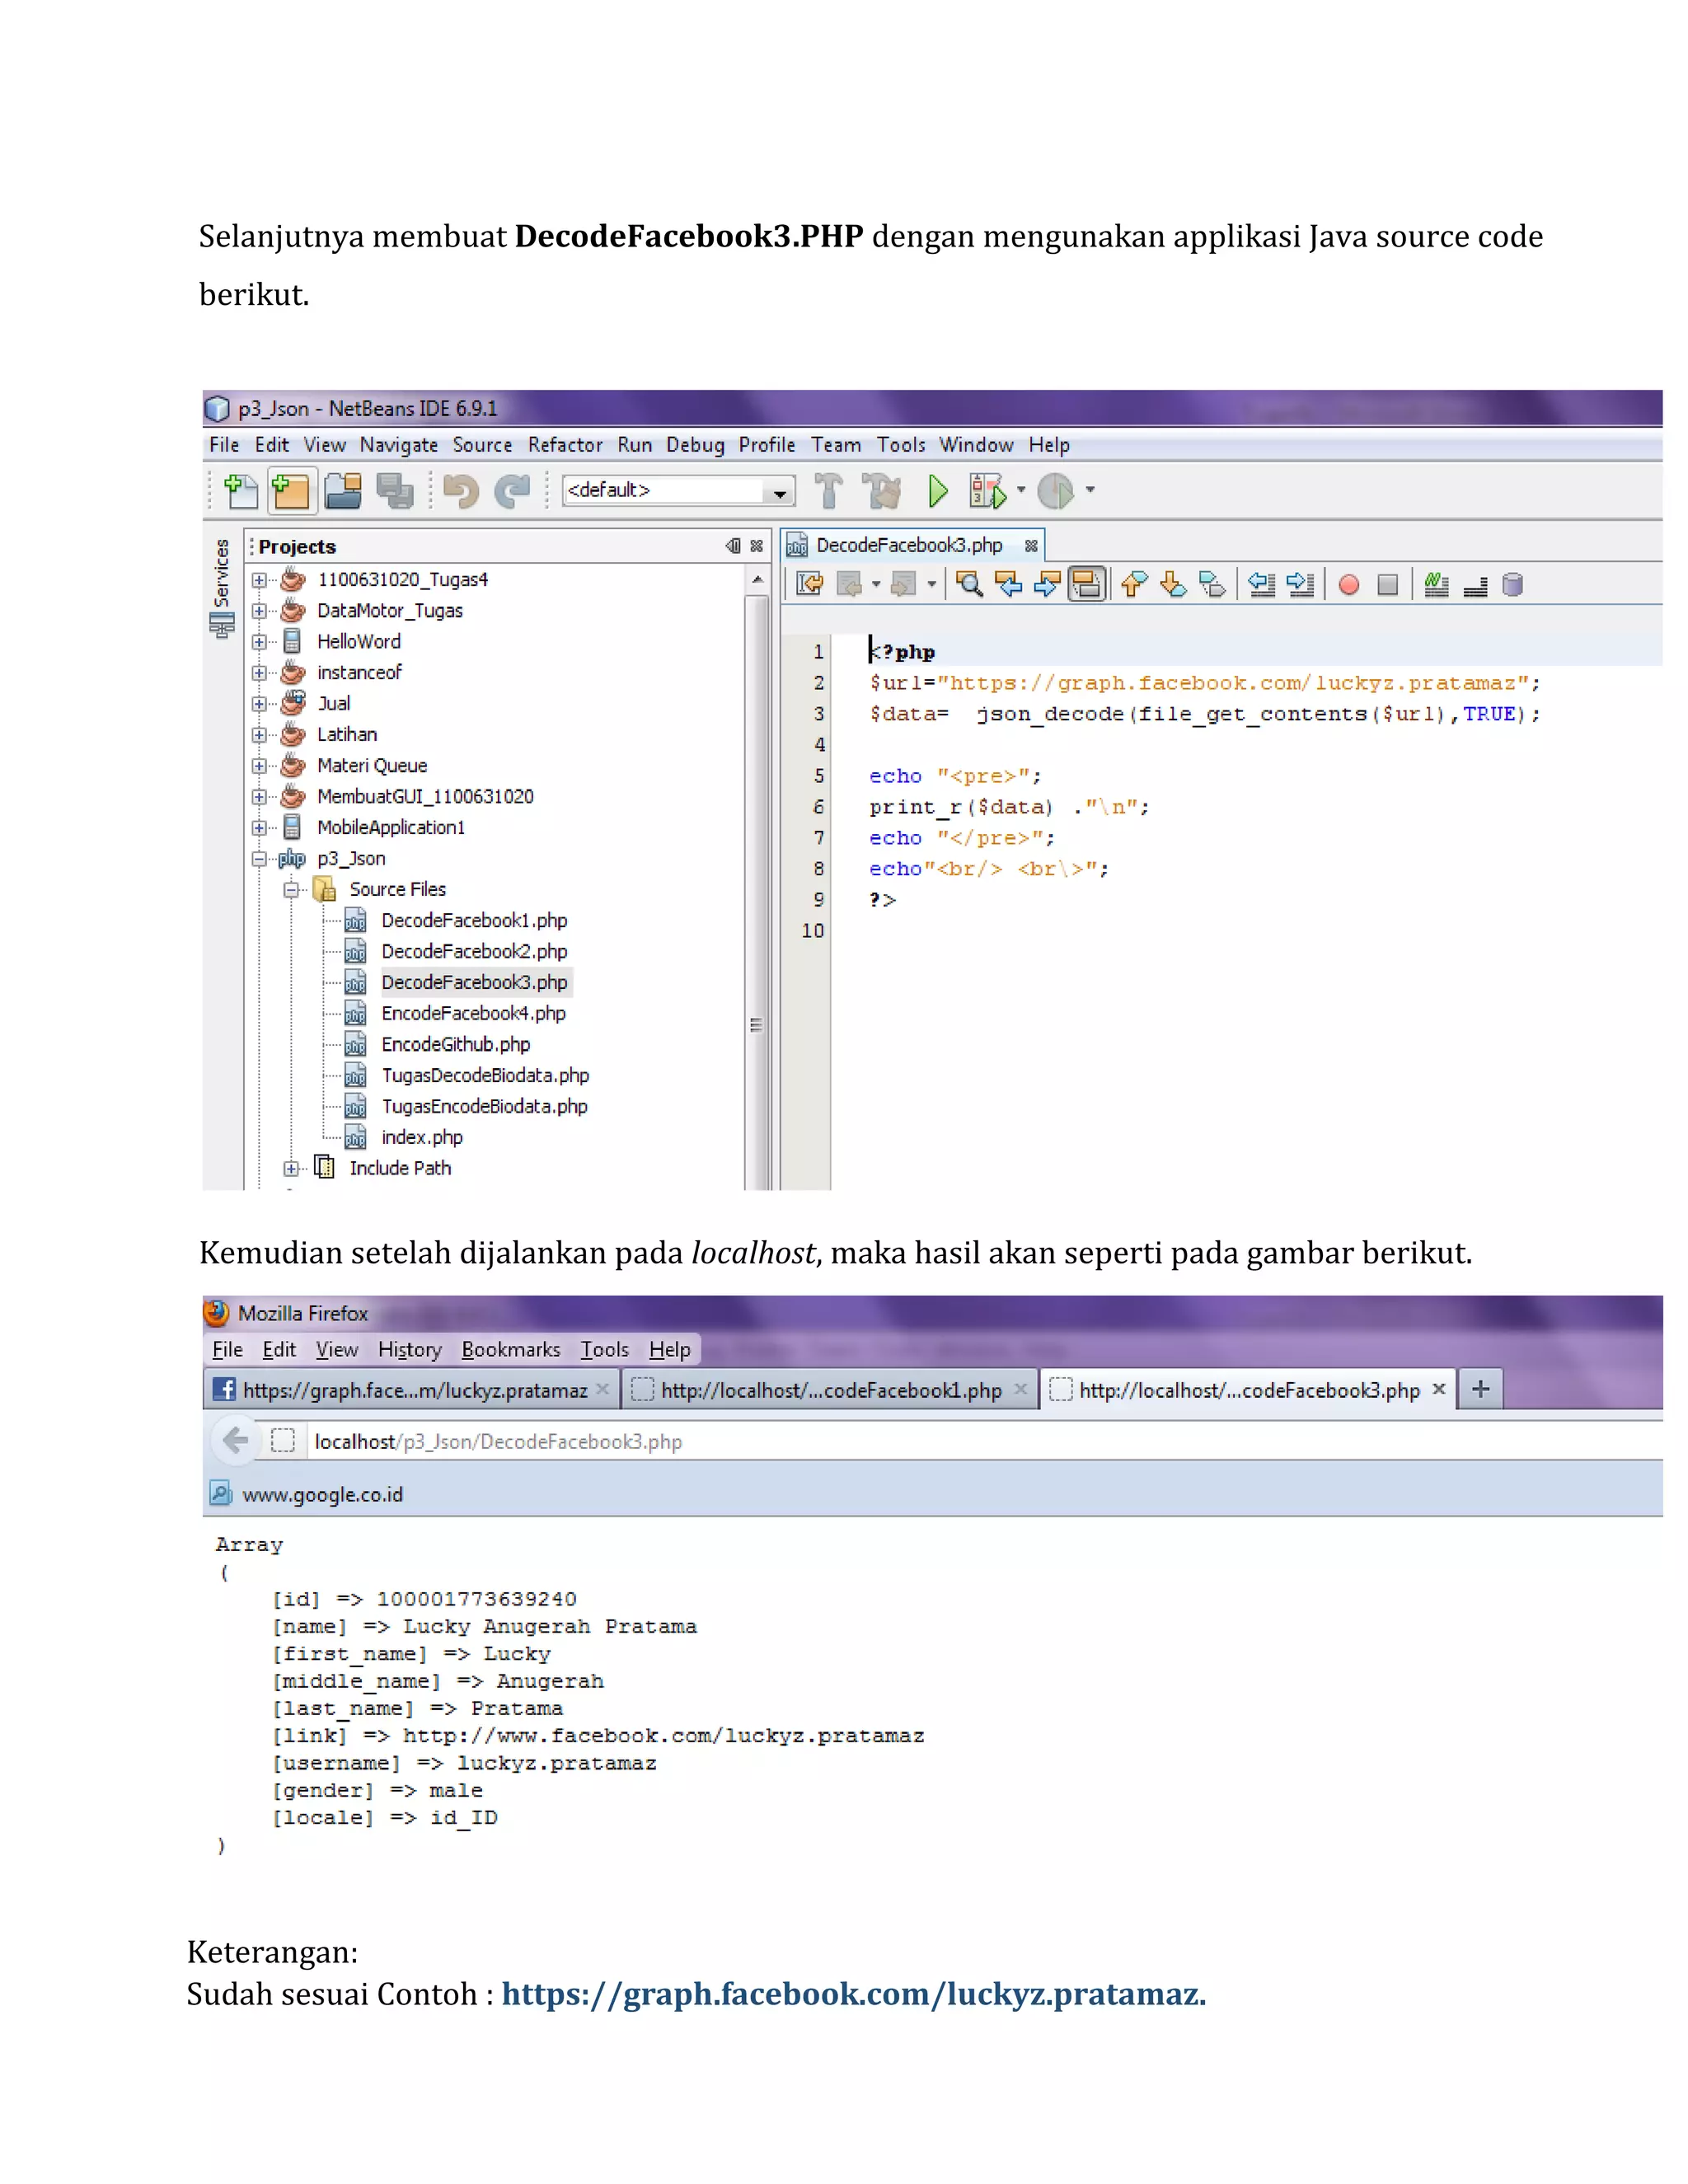Viewport: 1688px width, 2184px height.
Task: Run the main project with green arrow
Action: tap(938, 491)
